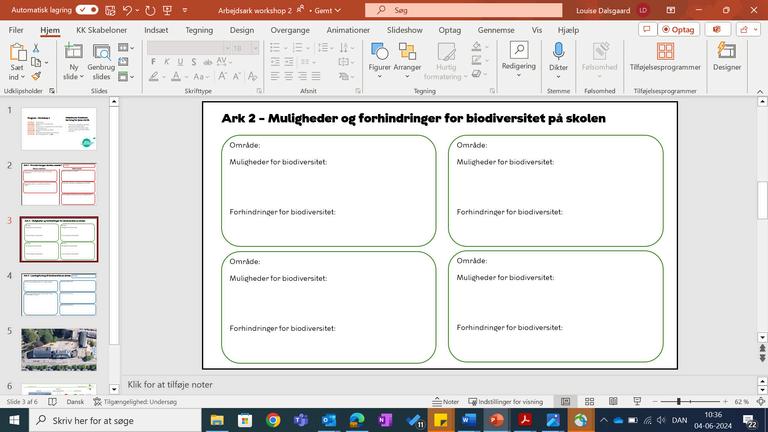Open Genbrug slides

(x=101, y=61)
